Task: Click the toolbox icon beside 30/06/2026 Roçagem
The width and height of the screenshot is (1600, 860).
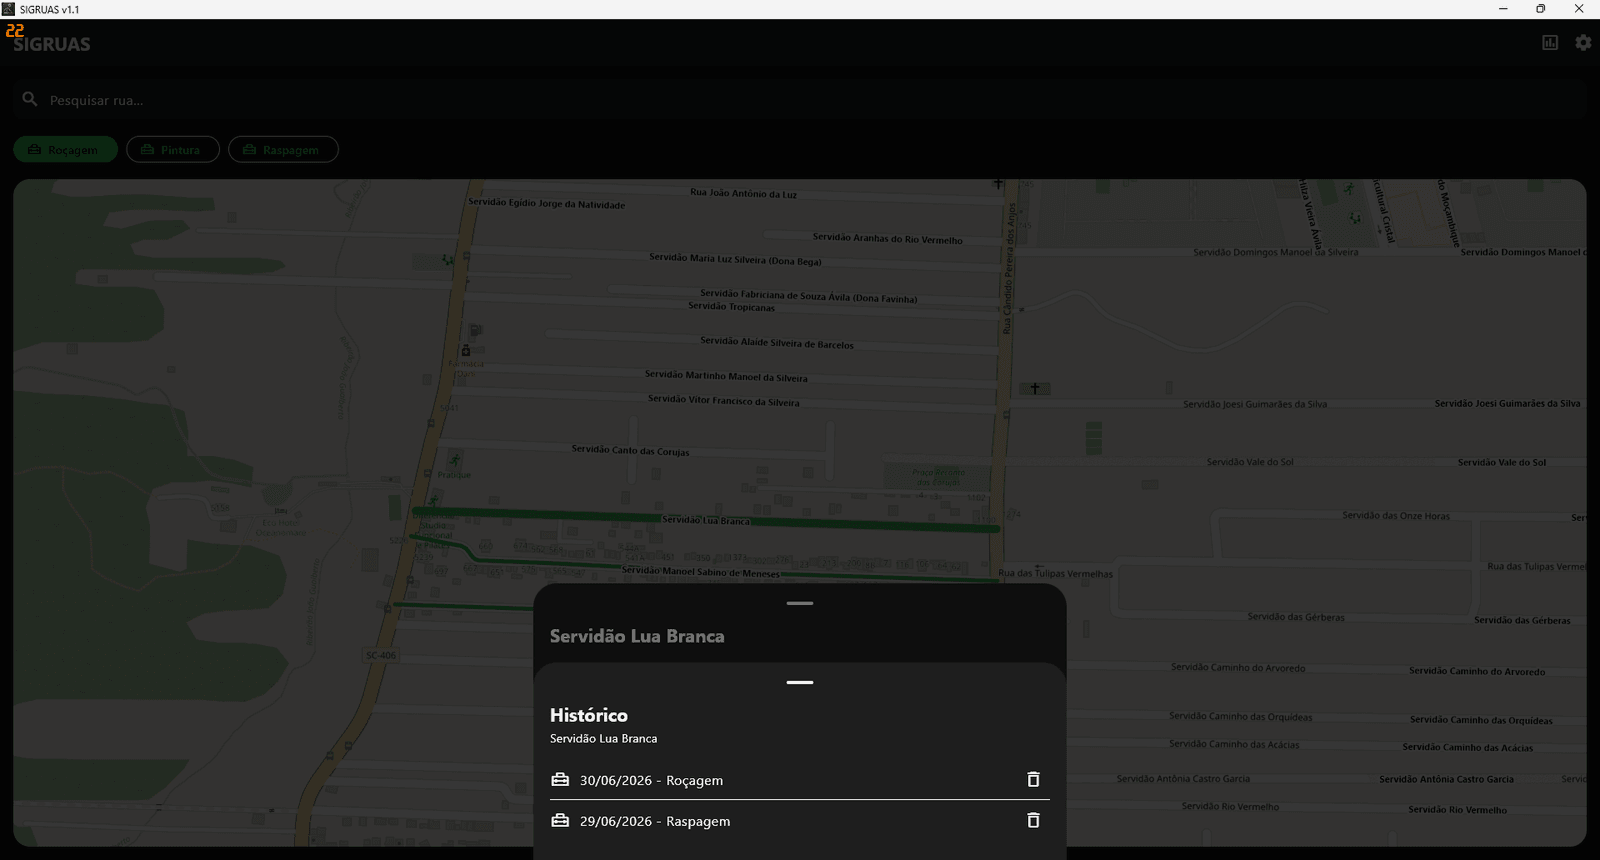Action: [x=560, y=780]
